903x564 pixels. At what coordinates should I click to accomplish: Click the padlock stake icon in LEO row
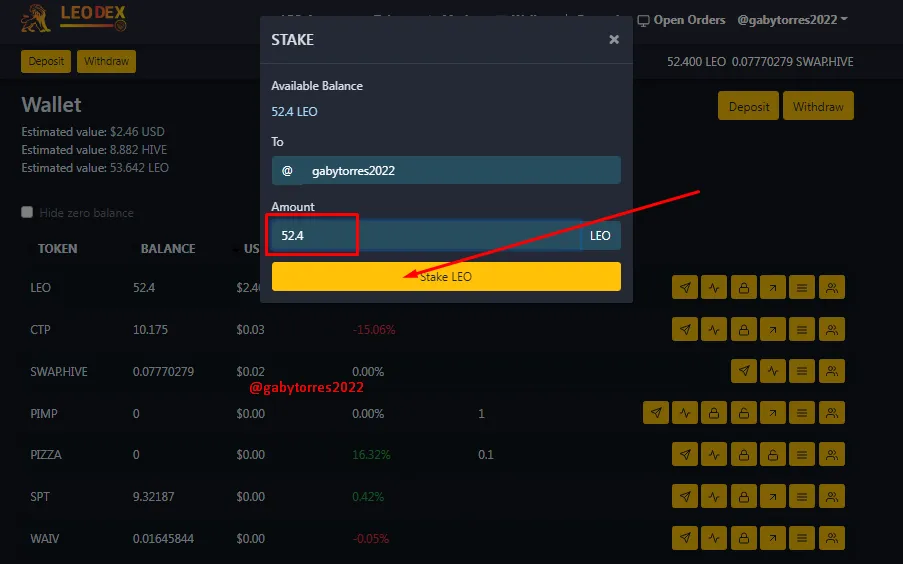click(743, 287)
